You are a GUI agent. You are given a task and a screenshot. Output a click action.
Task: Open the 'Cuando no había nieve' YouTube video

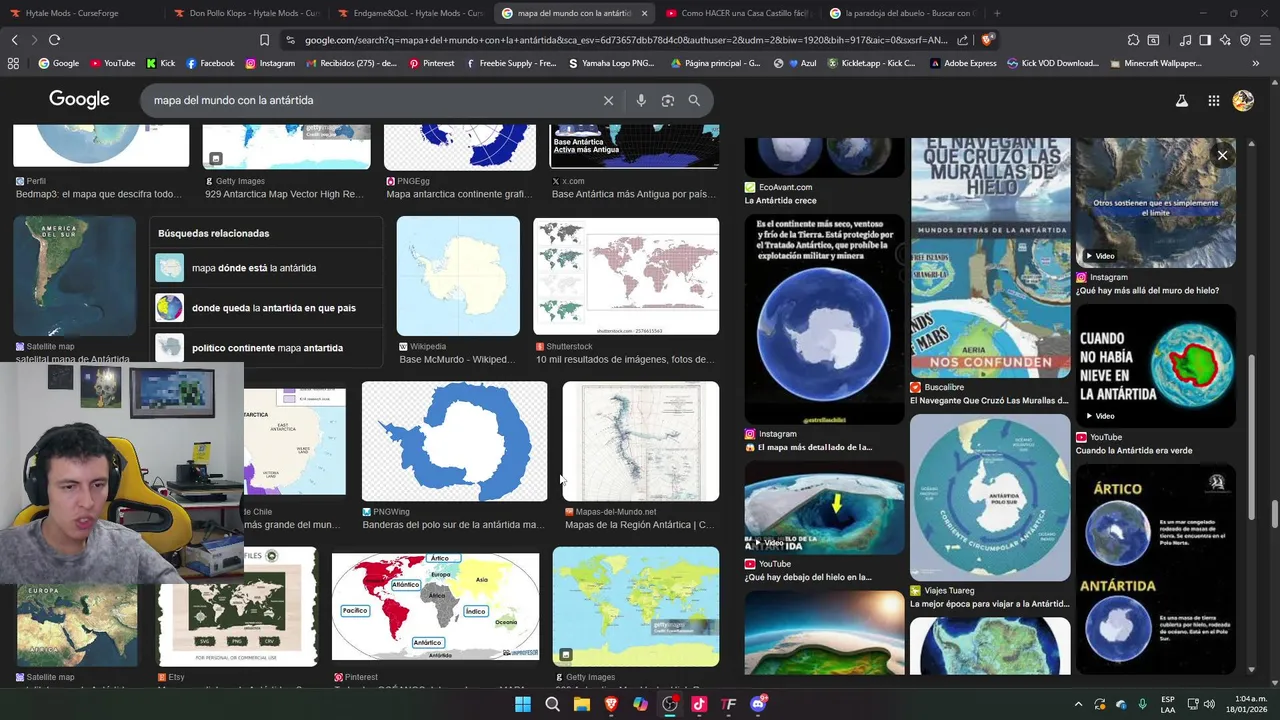pos(1156,366)
